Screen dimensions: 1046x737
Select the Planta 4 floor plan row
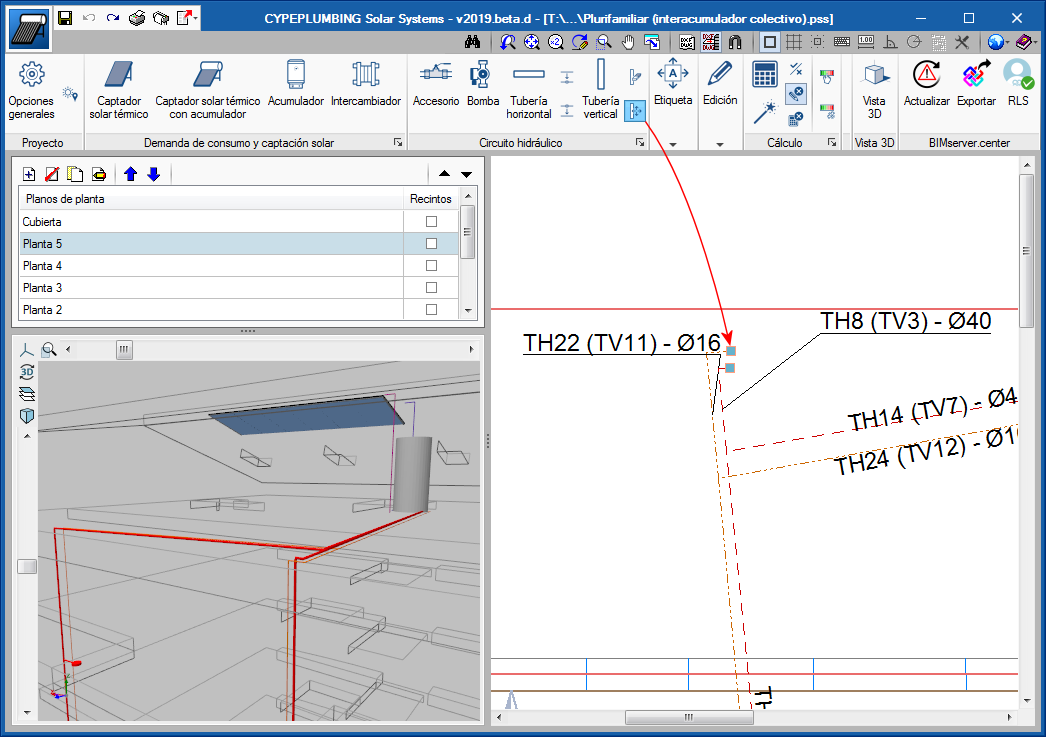[x=211, y=265]
